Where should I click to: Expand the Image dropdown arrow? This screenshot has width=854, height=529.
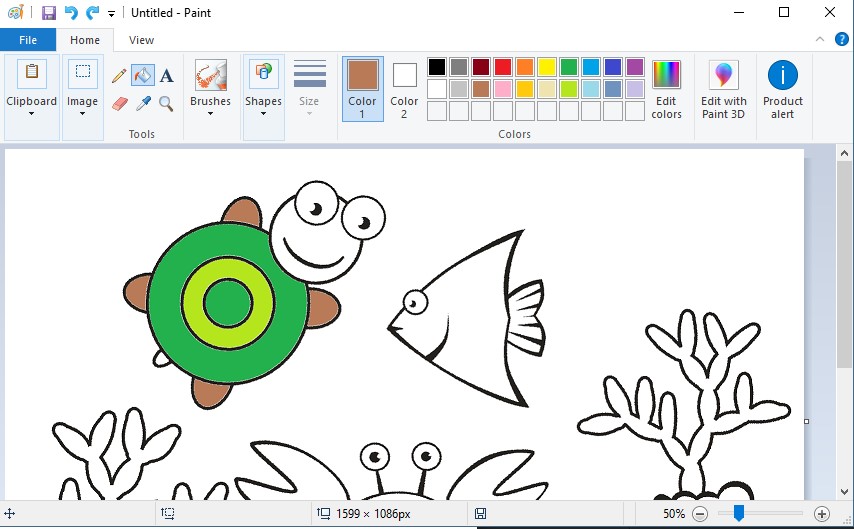coord(83,114)
